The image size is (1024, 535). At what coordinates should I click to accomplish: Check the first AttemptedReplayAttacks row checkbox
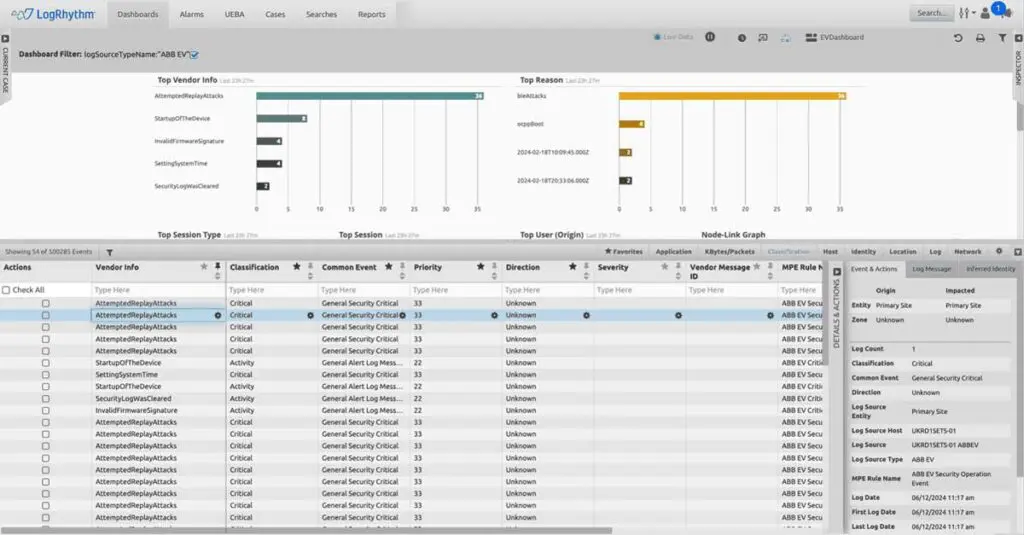tap(45, 303)
